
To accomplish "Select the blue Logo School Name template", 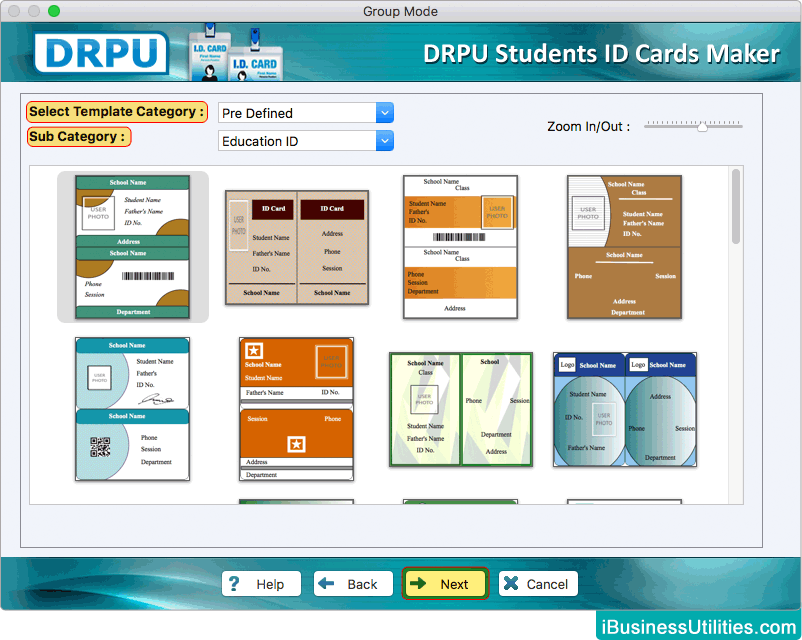I will coord(625,409).
